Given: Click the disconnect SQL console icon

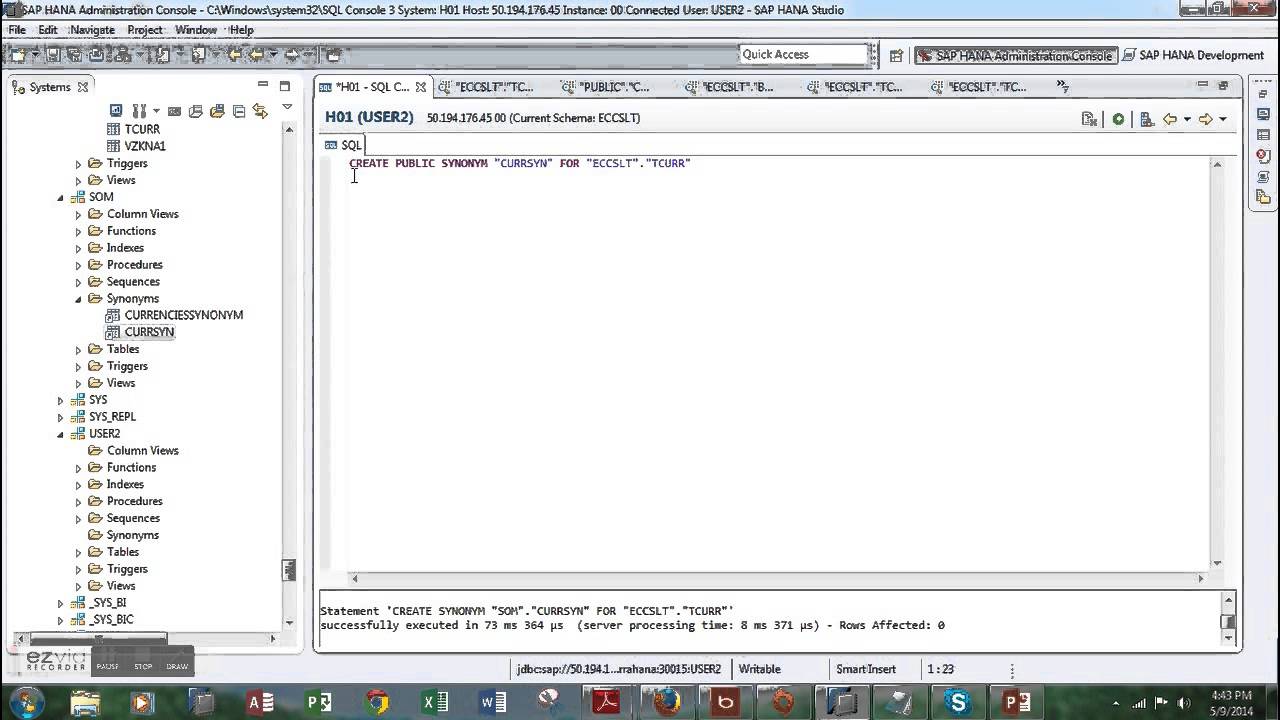Looking at the screenshot, I should pos(1090,119).
